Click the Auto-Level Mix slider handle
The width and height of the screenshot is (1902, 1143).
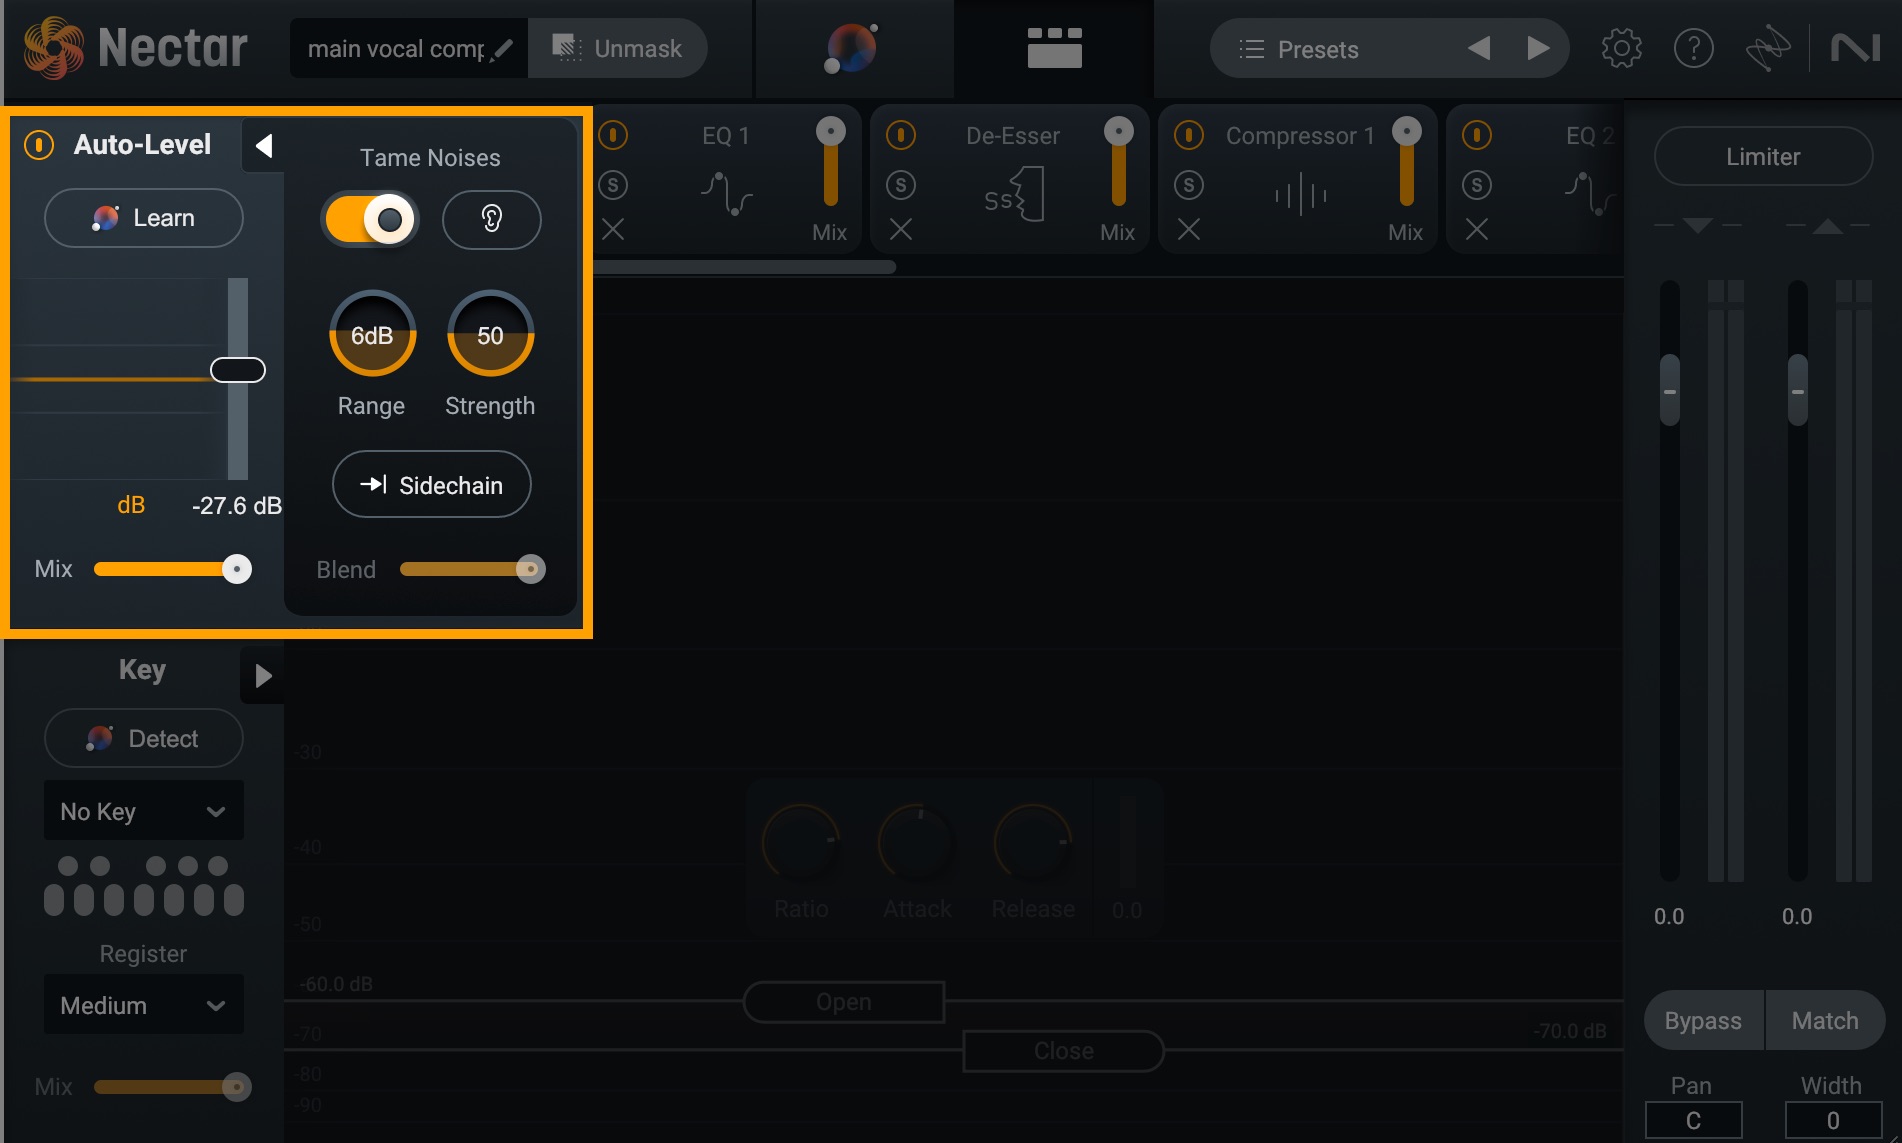pyautogui.click(x=236, y=569)
